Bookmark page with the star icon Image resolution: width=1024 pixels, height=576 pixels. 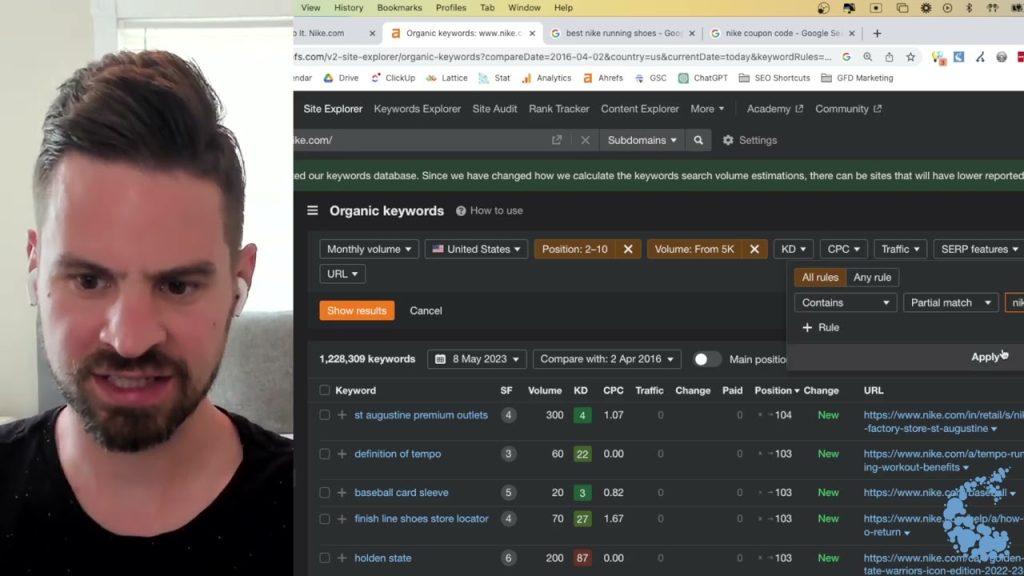pyautogui.click(x=910, y=57)
